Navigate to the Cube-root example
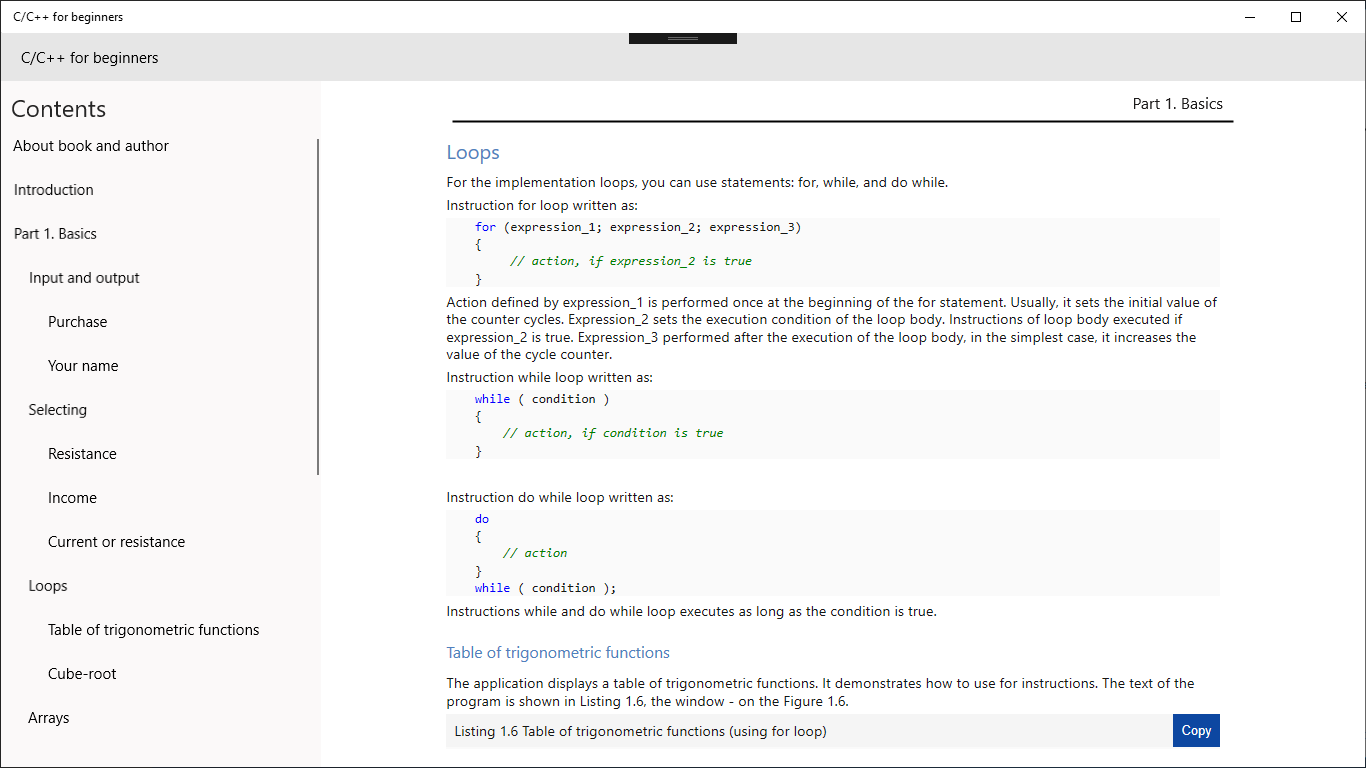This screenshot has width=1366, height=768. point(82,673)
